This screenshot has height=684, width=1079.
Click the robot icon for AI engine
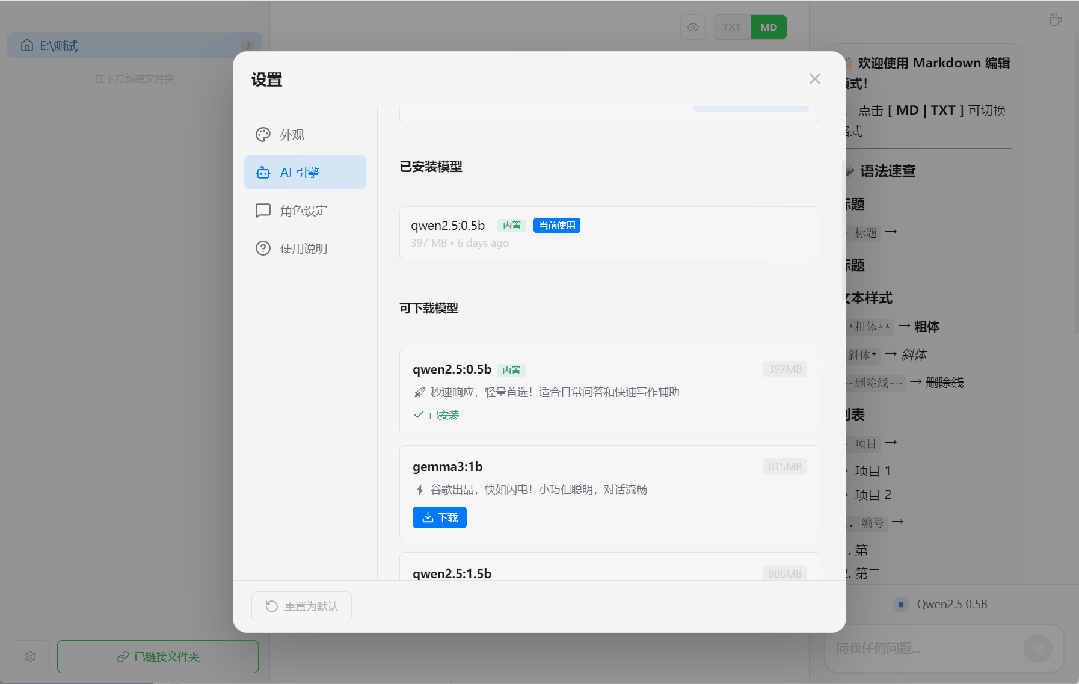pyautogui.click(x=263, y=172)
